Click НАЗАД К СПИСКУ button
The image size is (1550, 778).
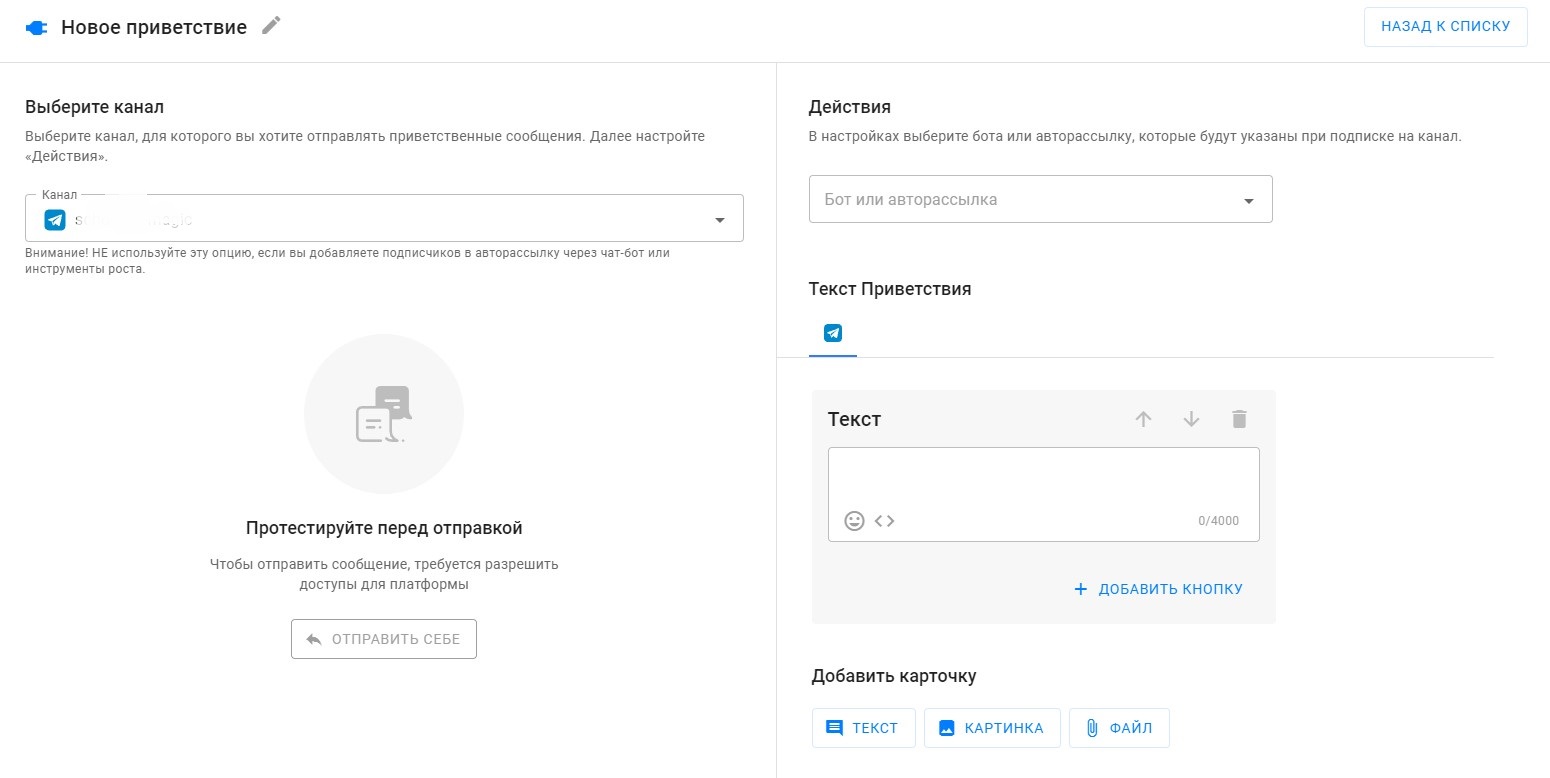click(1445, 27)
